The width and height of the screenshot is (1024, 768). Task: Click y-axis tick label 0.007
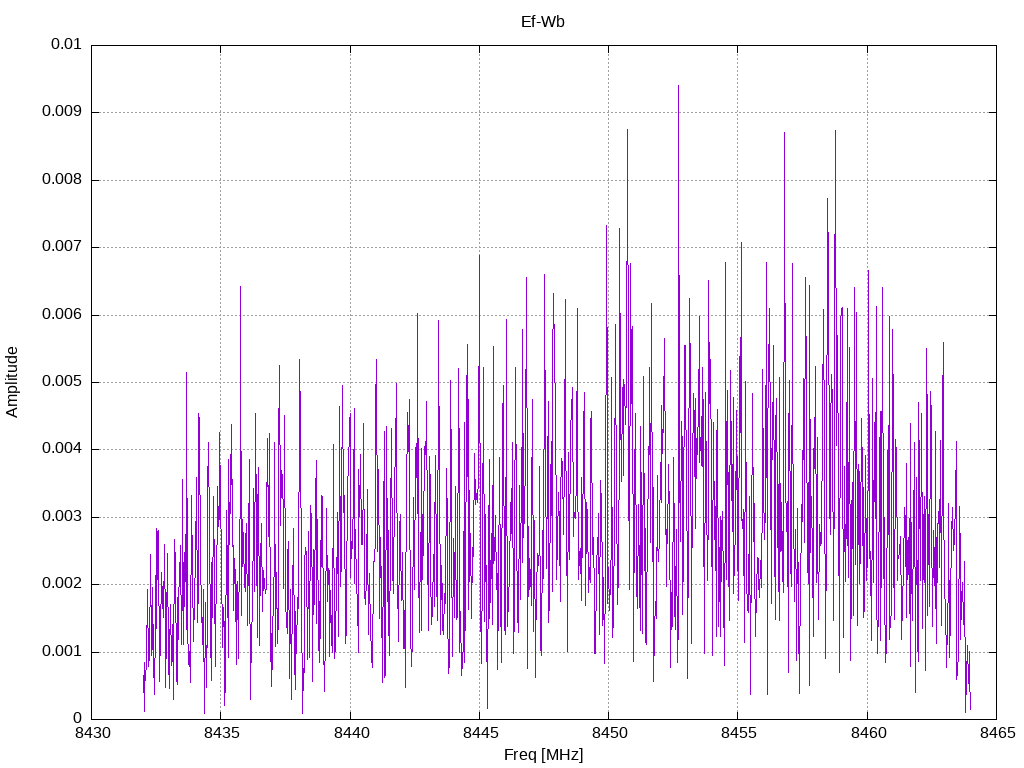62,247
